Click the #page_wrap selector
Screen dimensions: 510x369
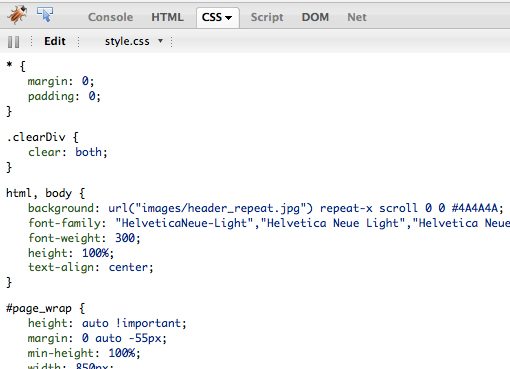tap(39, 308)
